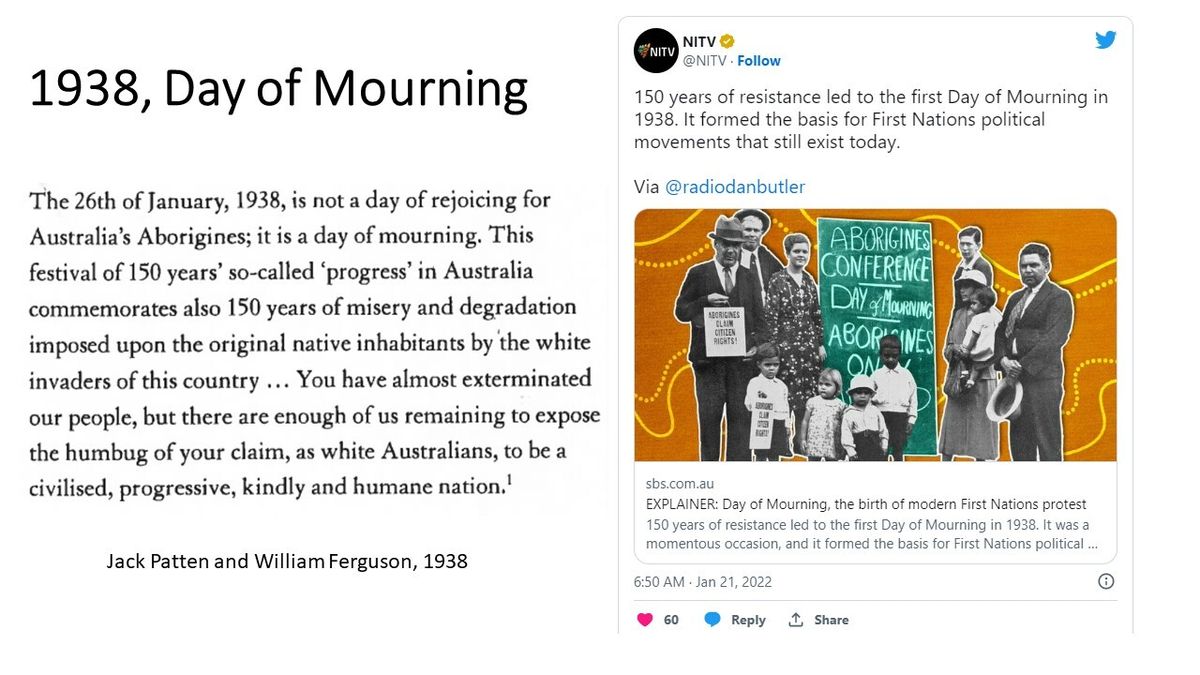
Task: Click the reply speech bubble icon
Action: (712, 620)
